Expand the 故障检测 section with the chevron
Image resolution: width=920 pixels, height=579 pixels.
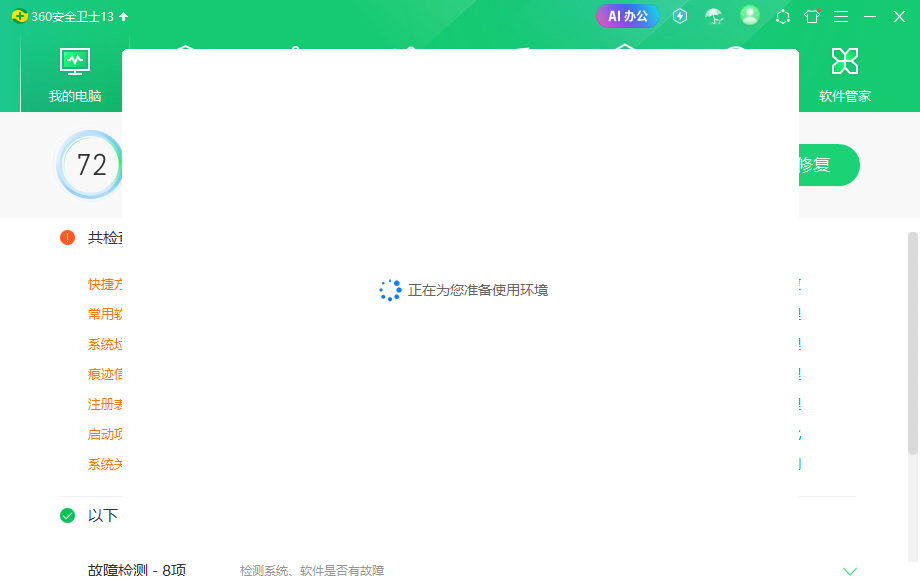[x=850, y=571]
